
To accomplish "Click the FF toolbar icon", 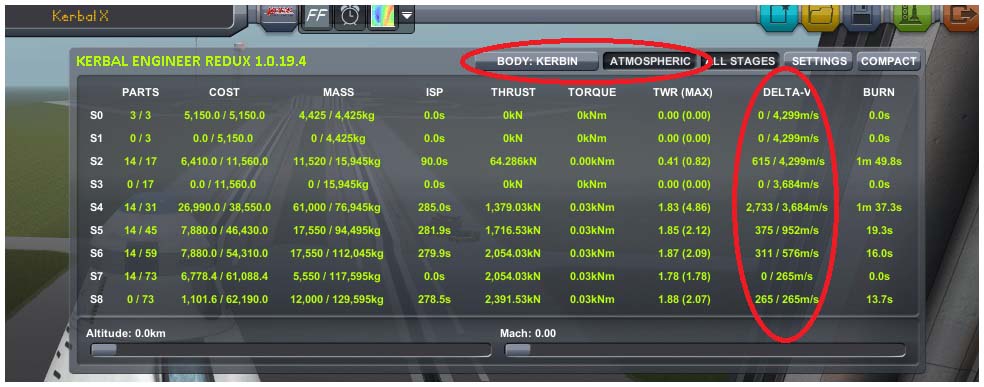I will click(318, 16).
